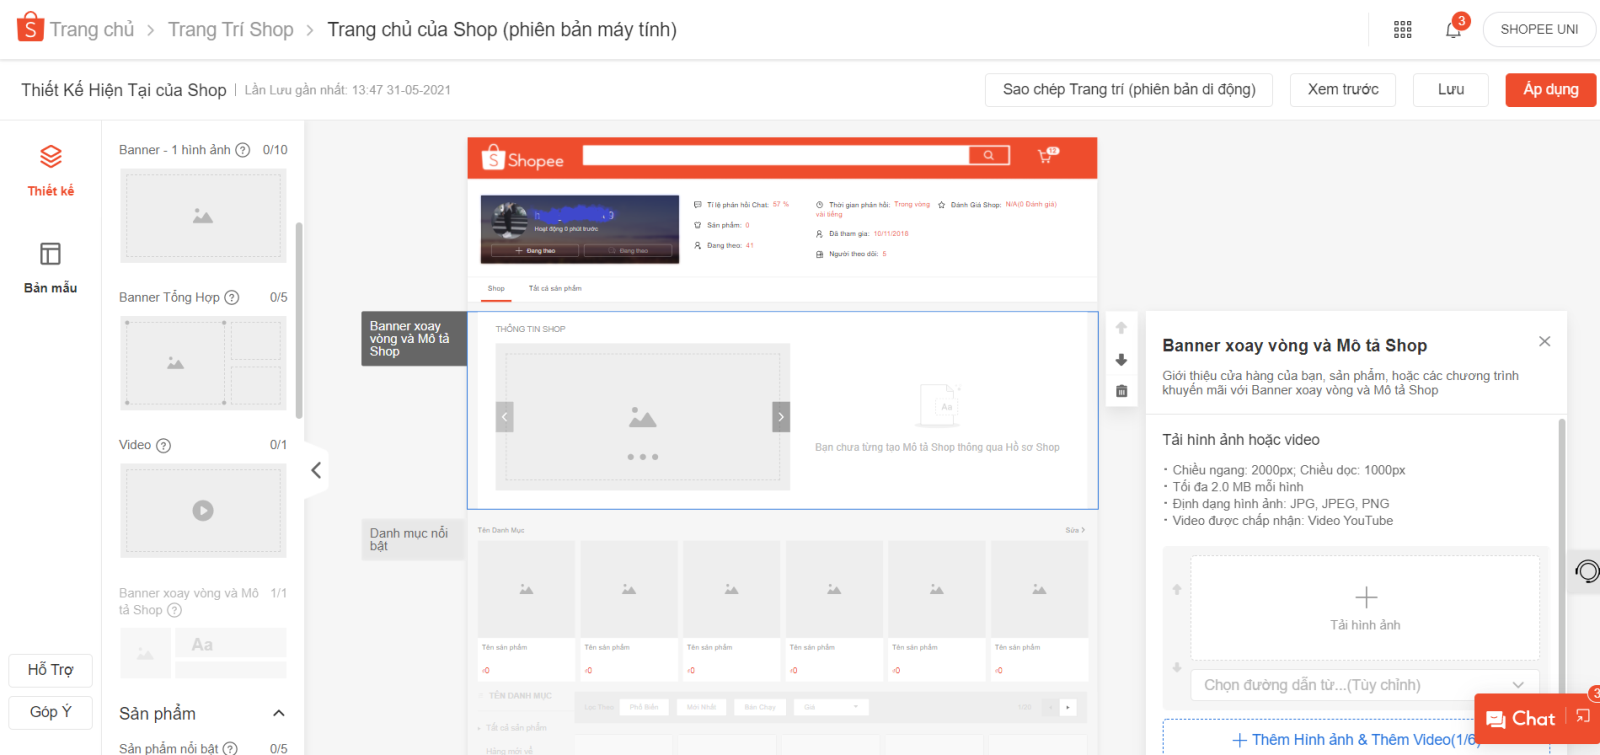1600x755 pixels.
Task: Switch to Tất cả sản phẩm tab
Action: (555, 289)
